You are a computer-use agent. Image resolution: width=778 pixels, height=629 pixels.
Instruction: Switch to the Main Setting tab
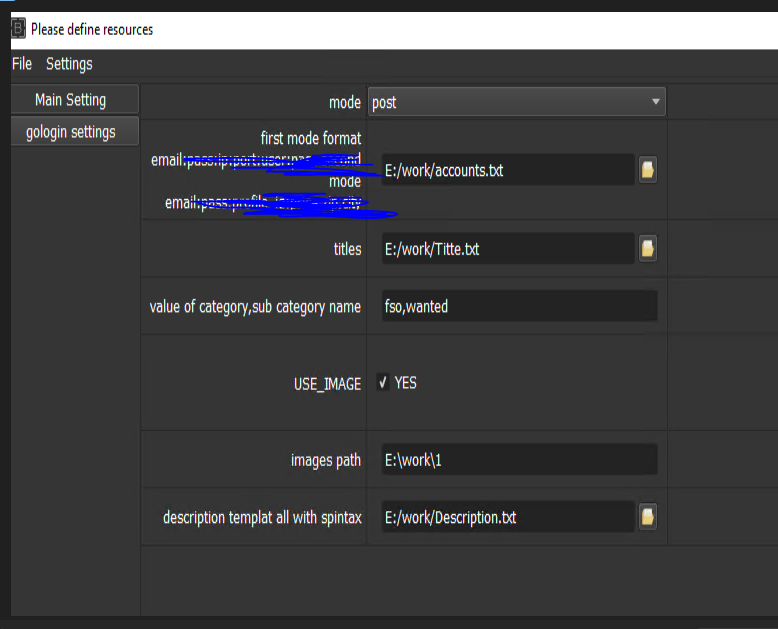tap(70, 100)
